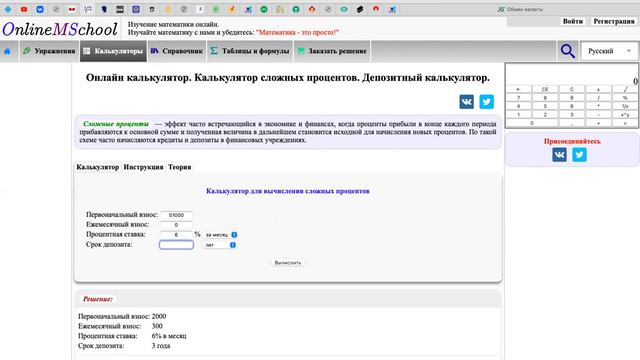Open the Таблицы и формулы menu
Image resolution: width=640 pixels, height=360 pixels.
tap(250, 51)
